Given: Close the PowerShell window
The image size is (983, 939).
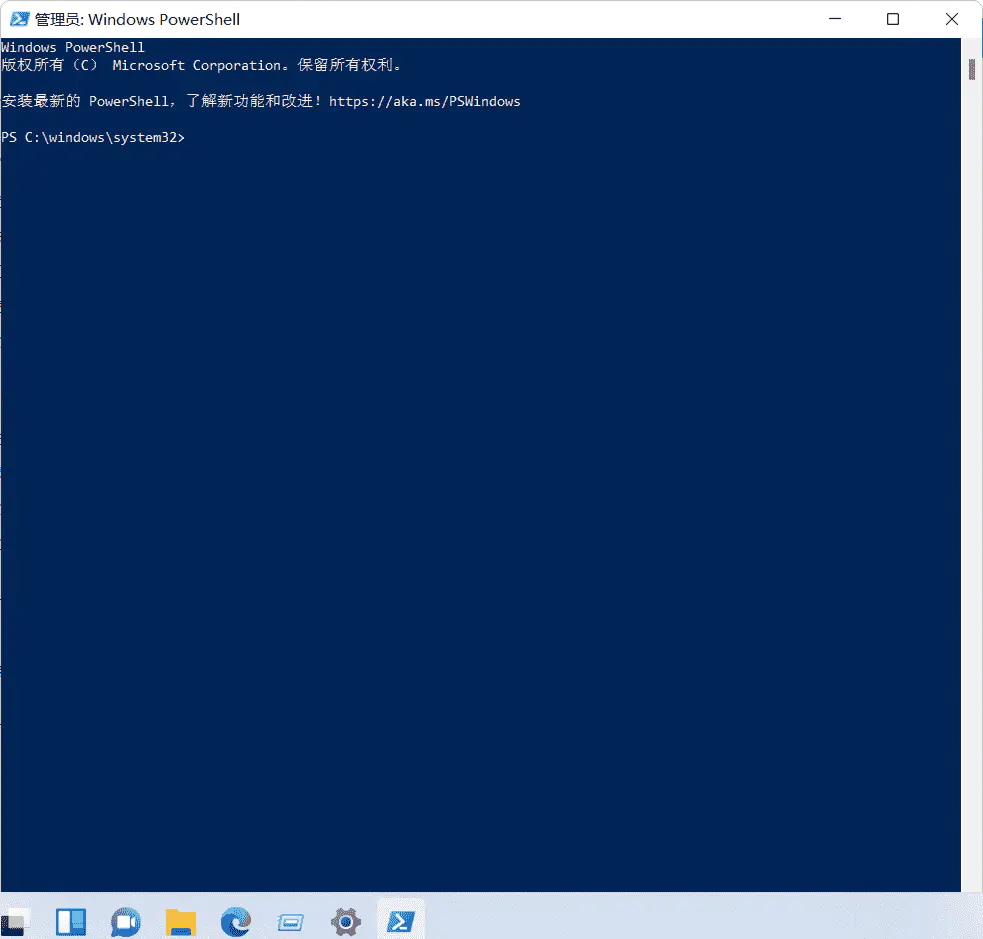Looking at the screenshot, I should 952,19.
